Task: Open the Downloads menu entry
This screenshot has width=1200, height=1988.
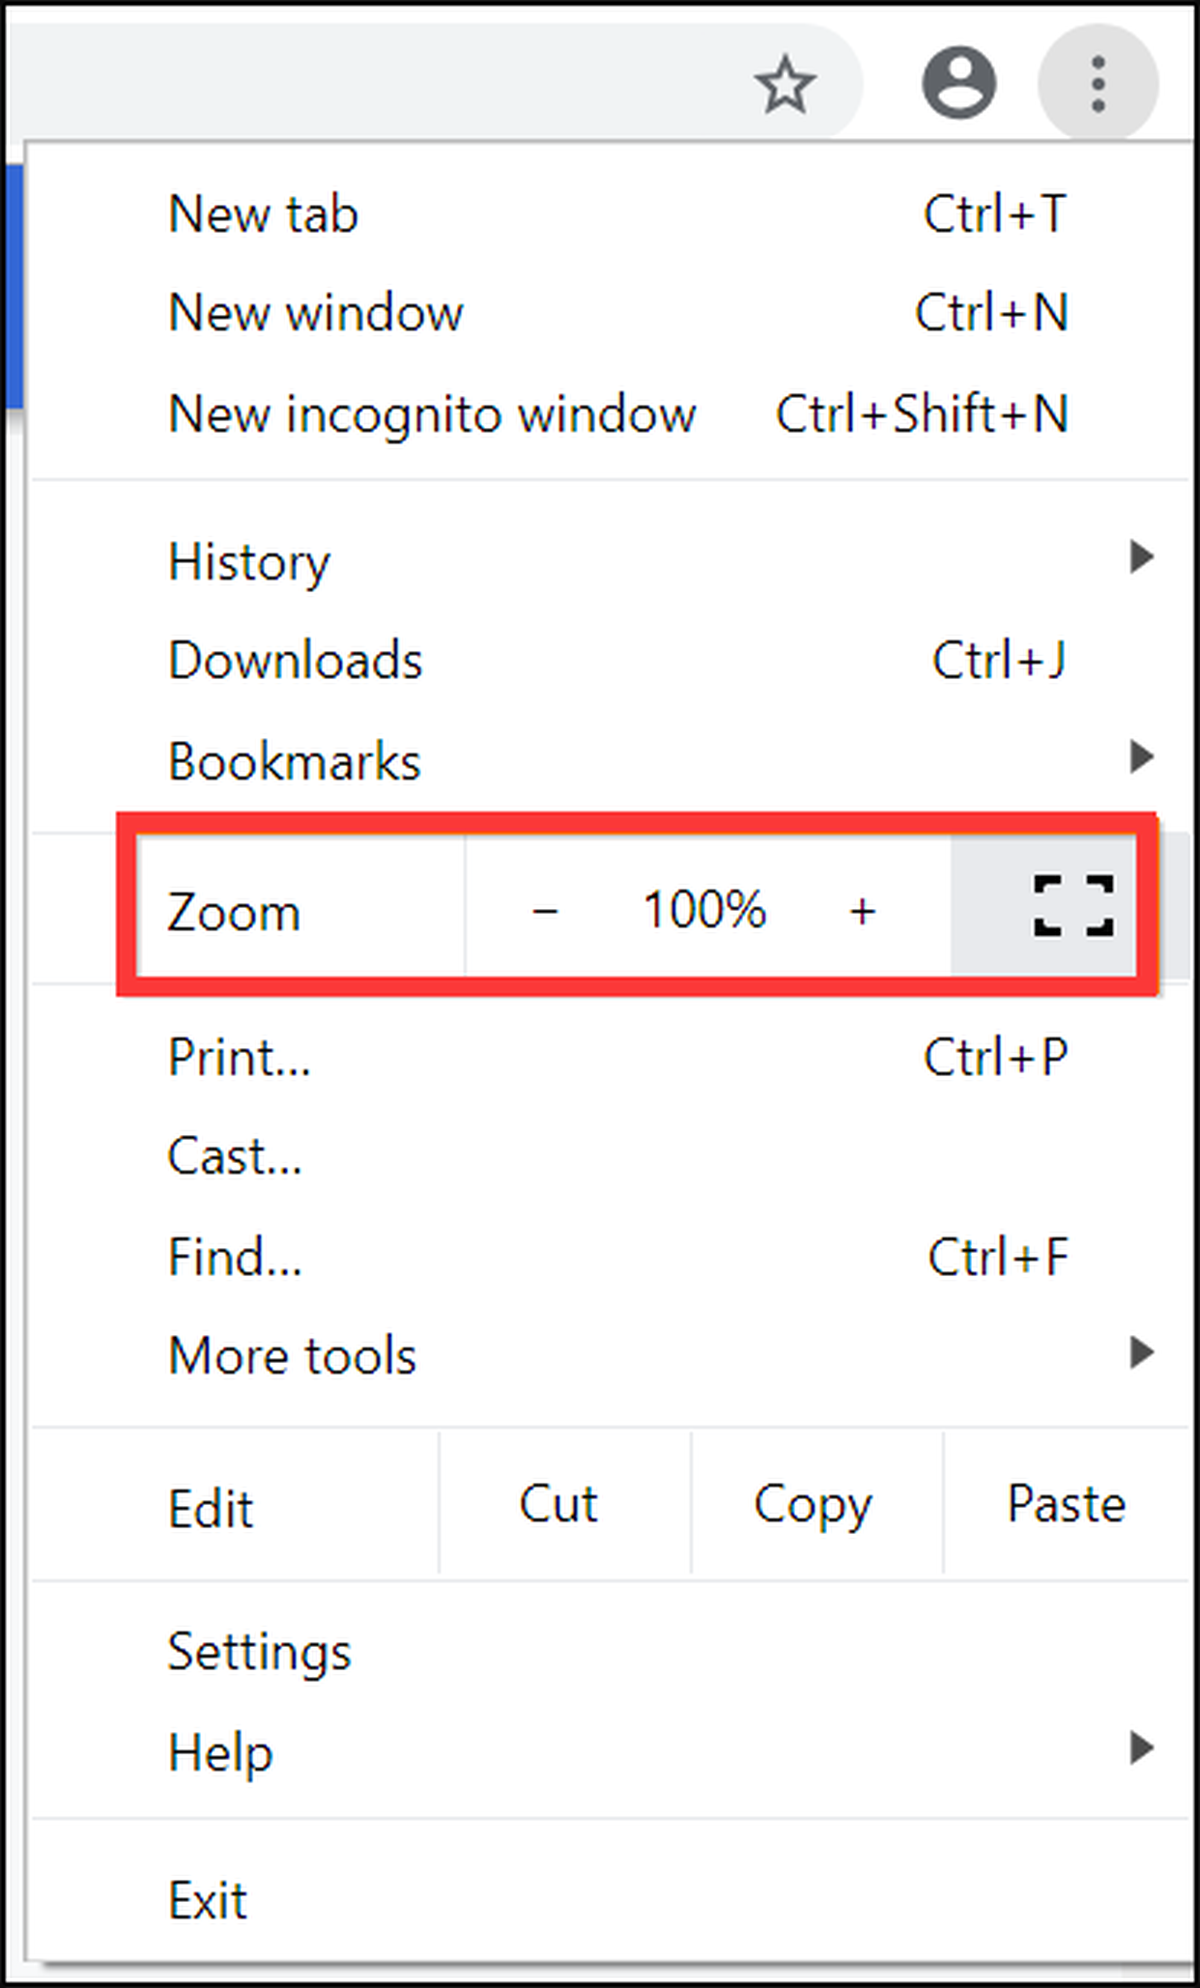Action: [610, 660]
